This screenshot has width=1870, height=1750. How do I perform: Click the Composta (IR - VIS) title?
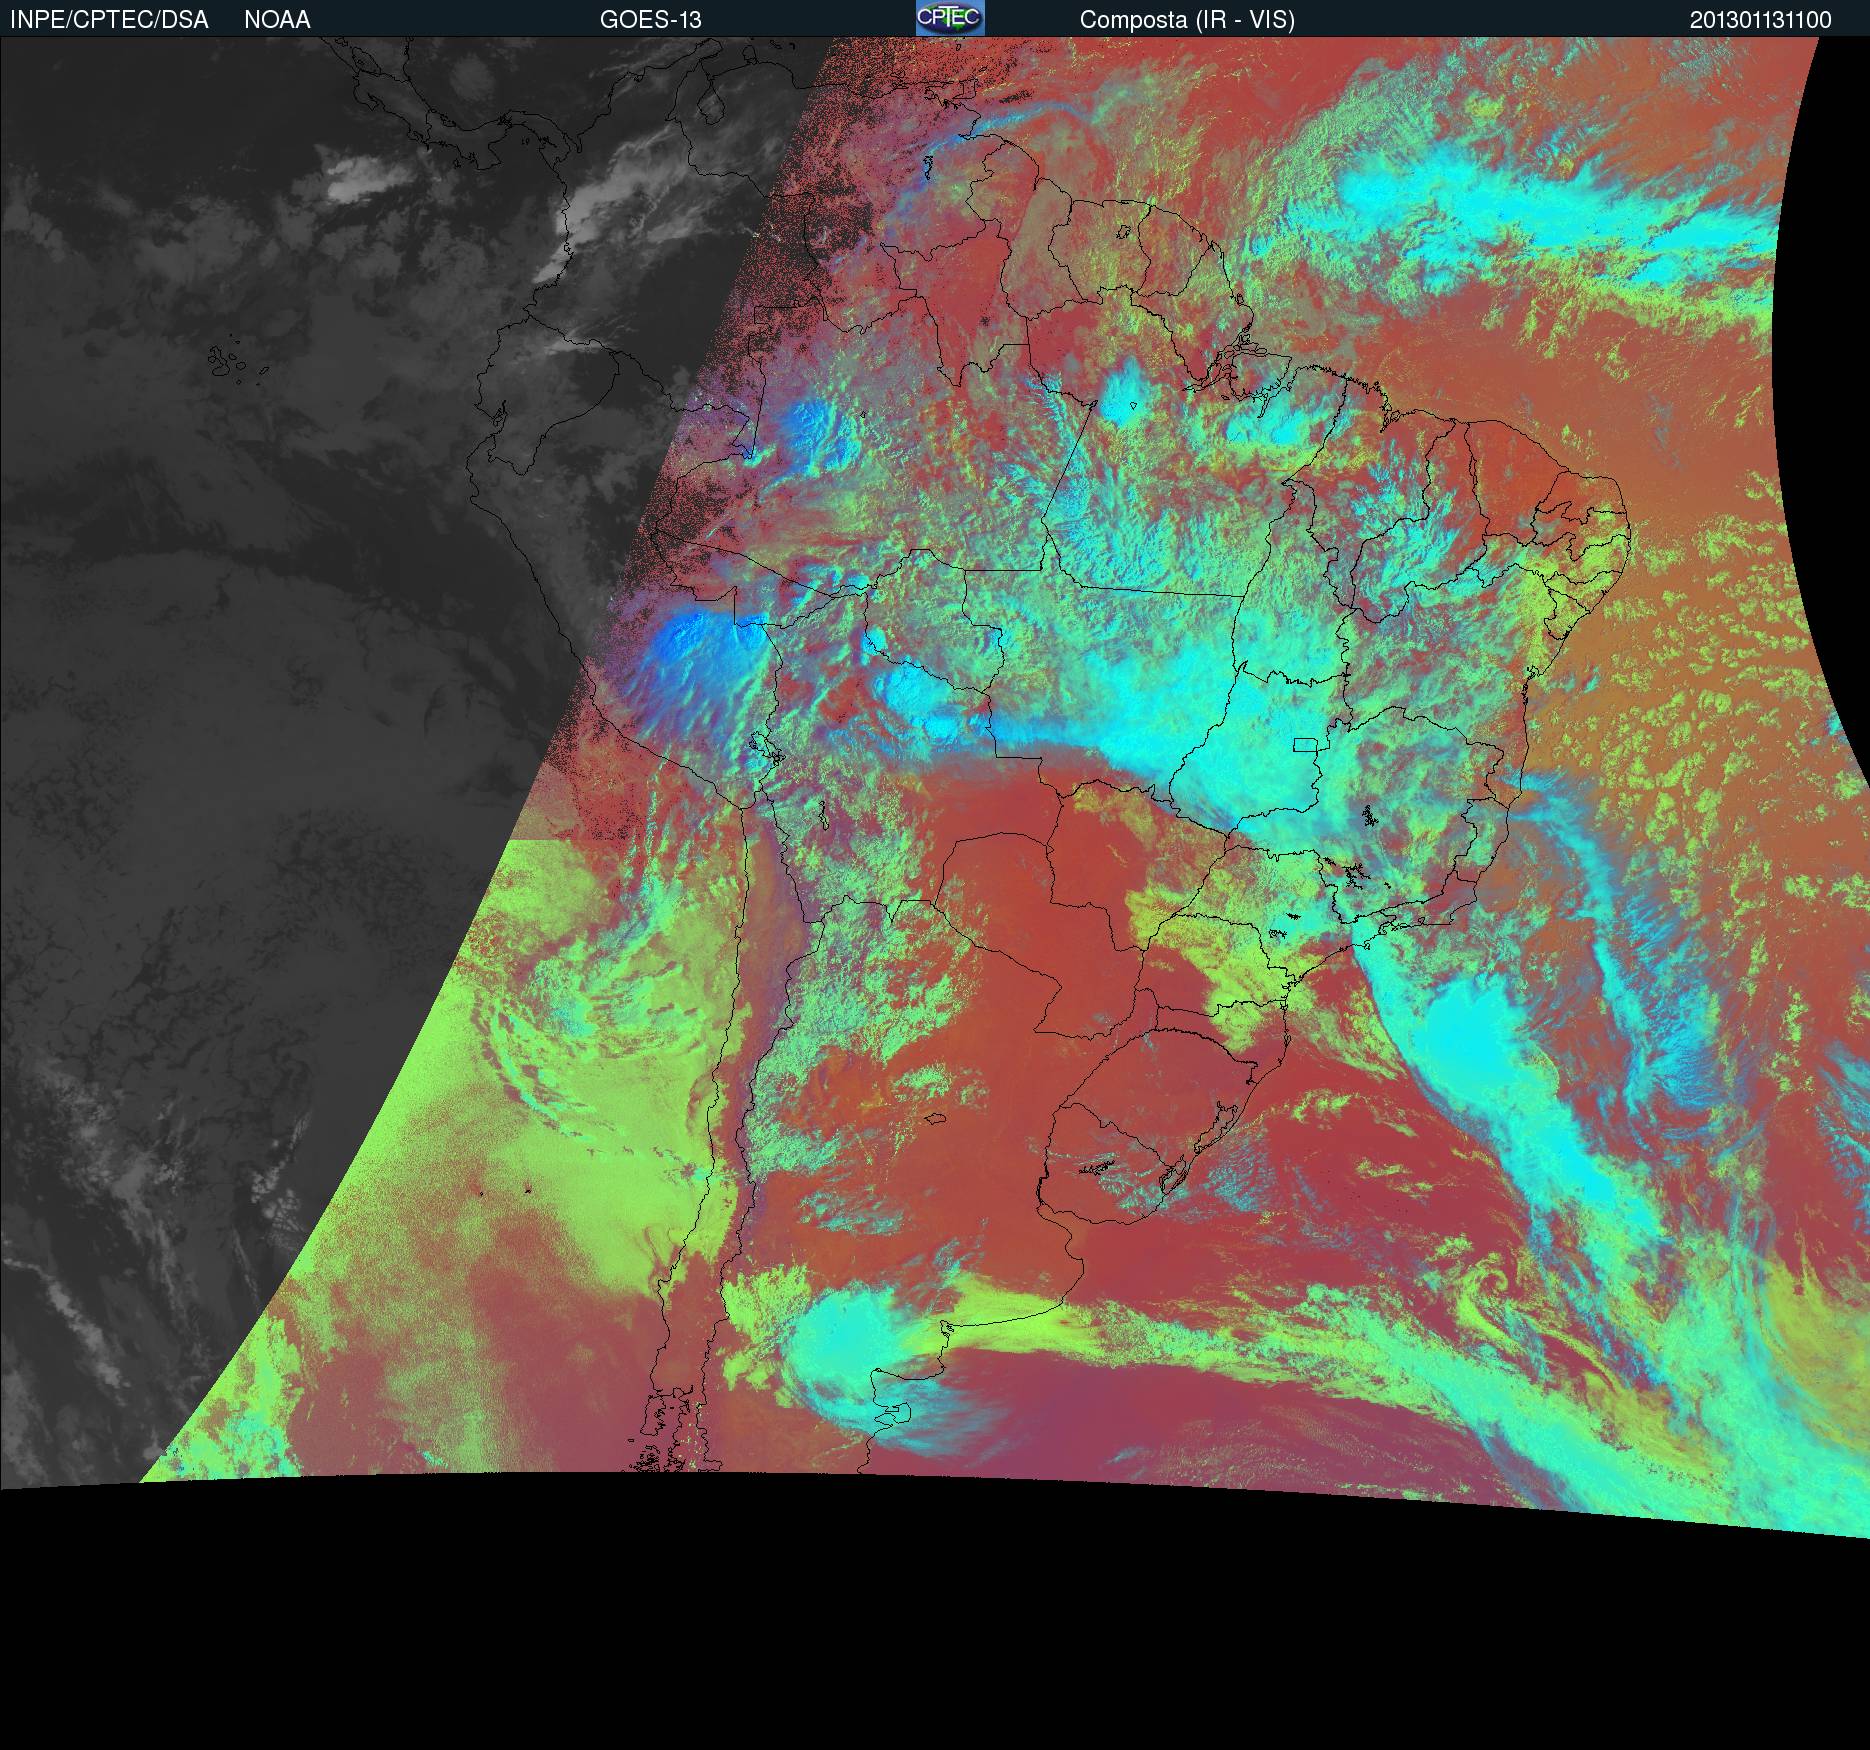click(1186, 20)
